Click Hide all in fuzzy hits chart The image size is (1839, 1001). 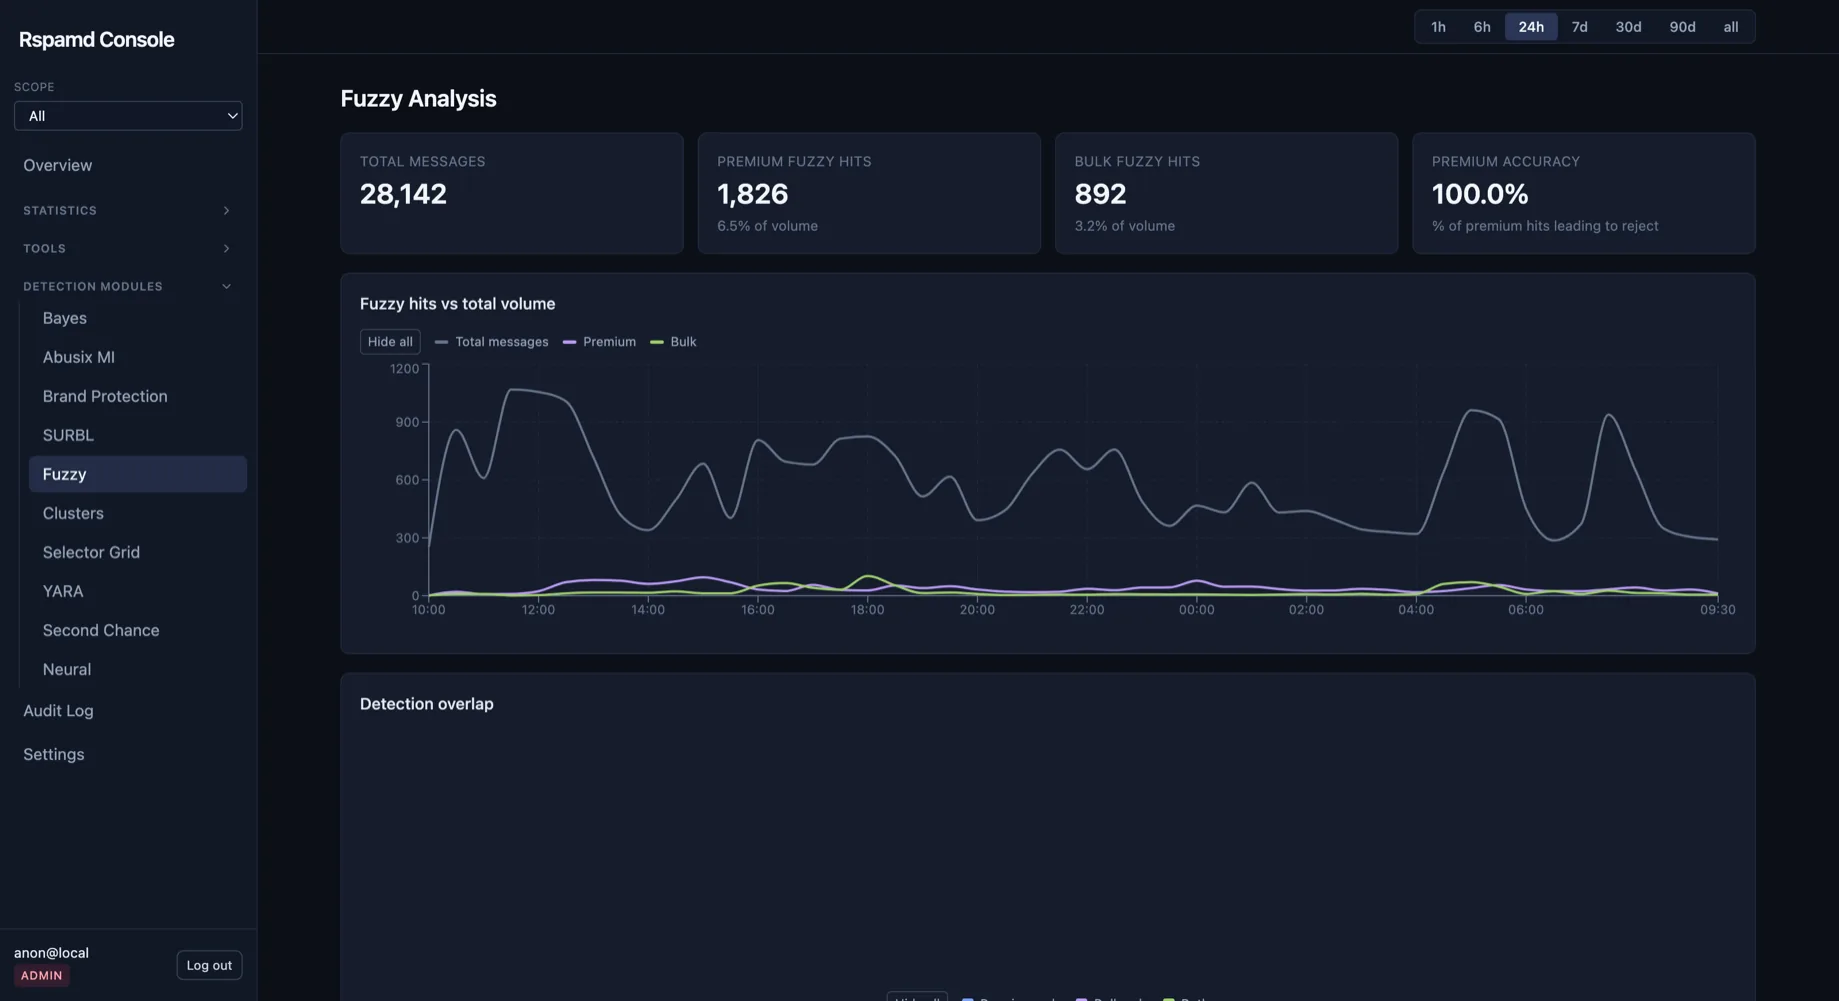point(390,342)
